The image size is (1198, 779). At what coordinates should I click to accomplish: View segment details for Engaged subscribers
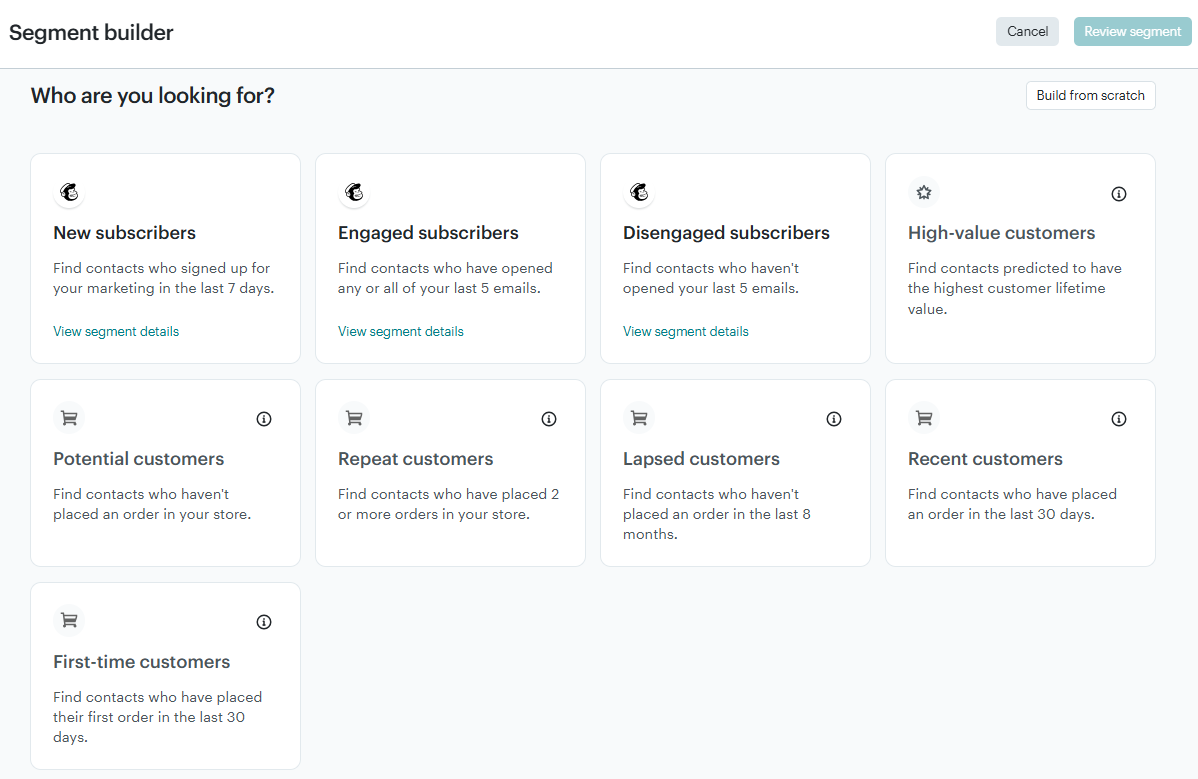[x=401, y=331]
